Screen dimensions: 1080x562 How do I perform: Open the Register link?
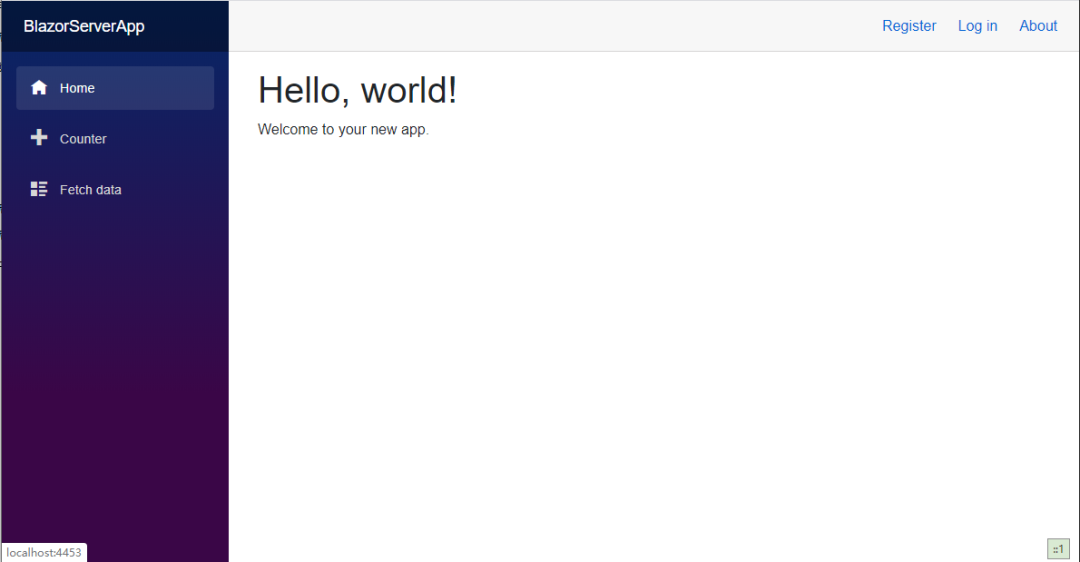pyautogui.click(x=909, y=26)
